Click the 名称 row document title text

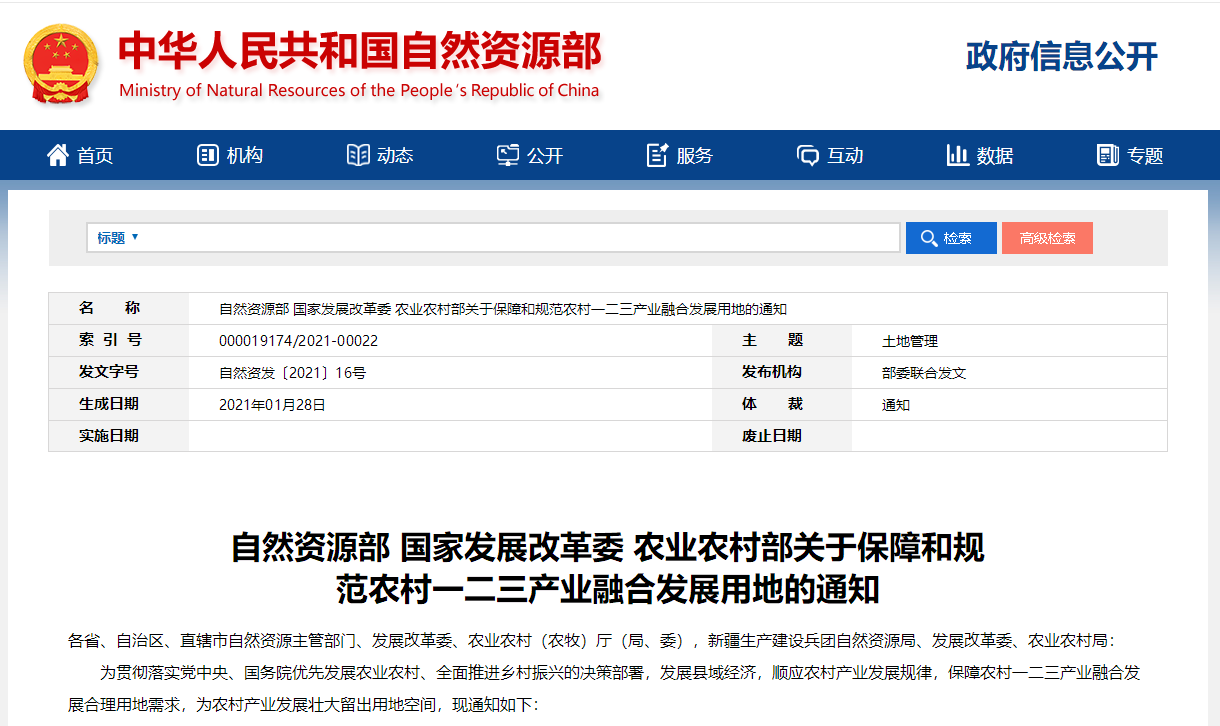click(x=503, y=309)
